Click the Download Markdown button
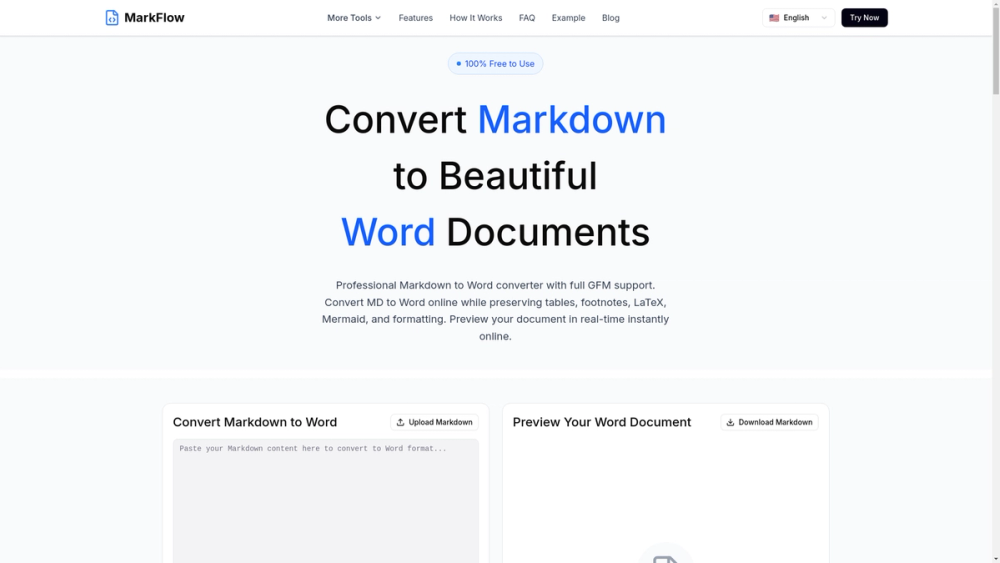The image size is (1000, 563). [x=769, y=422]
